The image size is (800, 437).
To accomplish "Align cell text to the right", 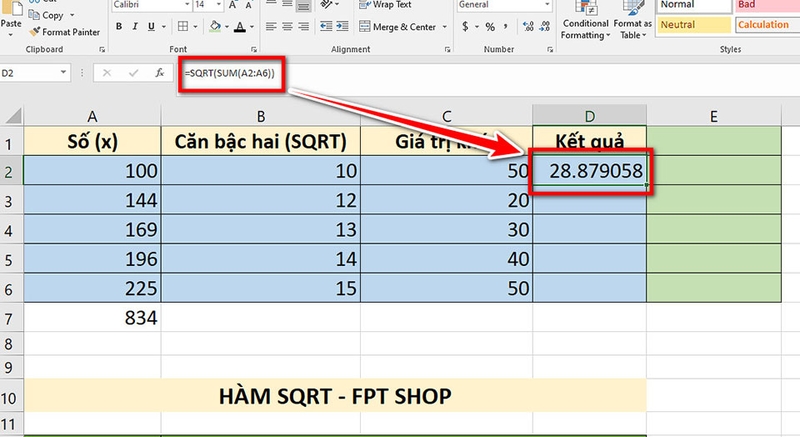I will [x=304, y=27].
